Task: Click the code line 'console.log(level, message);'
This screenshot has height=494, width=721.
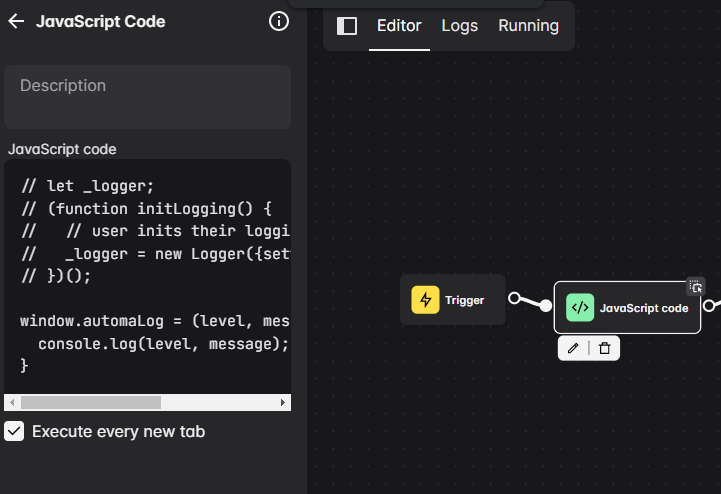Action: point(163,344)
